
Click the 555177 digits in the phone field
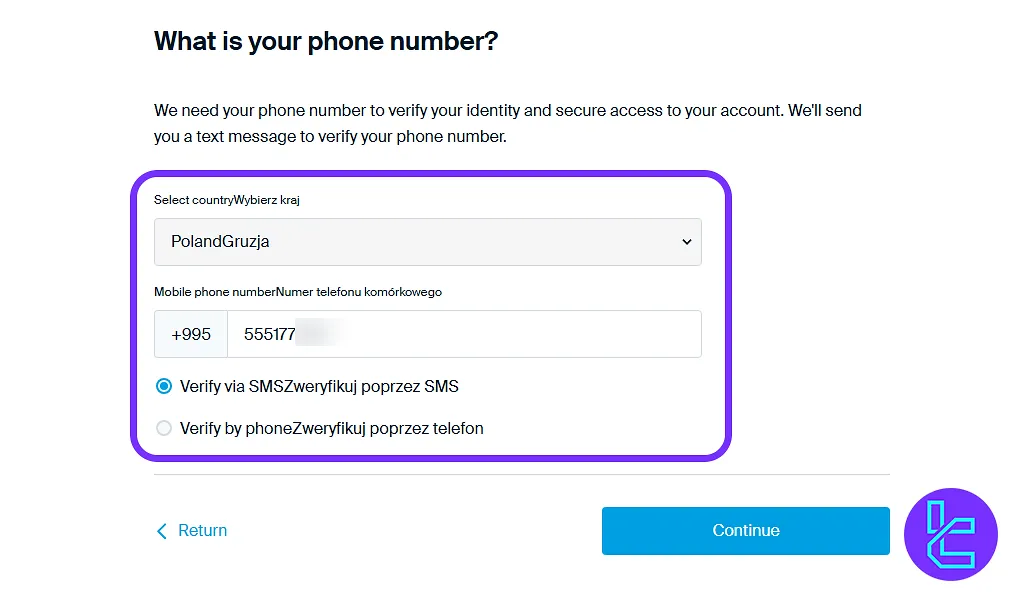(x=270, y=334)
